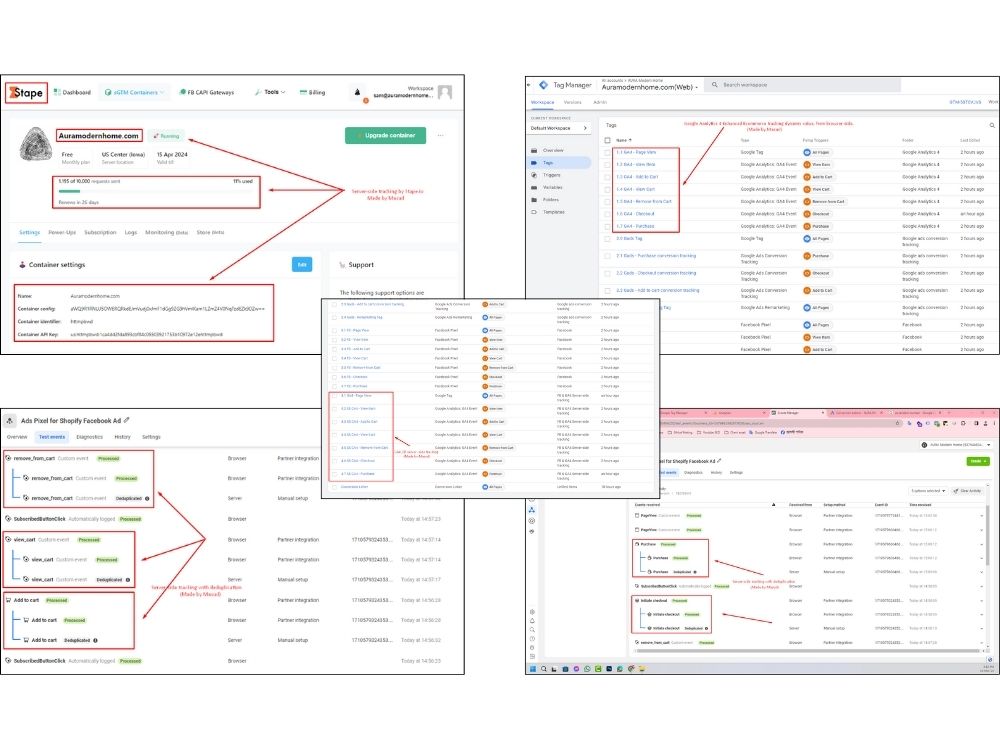The width and height of the screenshot is (1000, 750).
Task: Expand the parent Initiate checkout row chevron
Action: [982, 601]
